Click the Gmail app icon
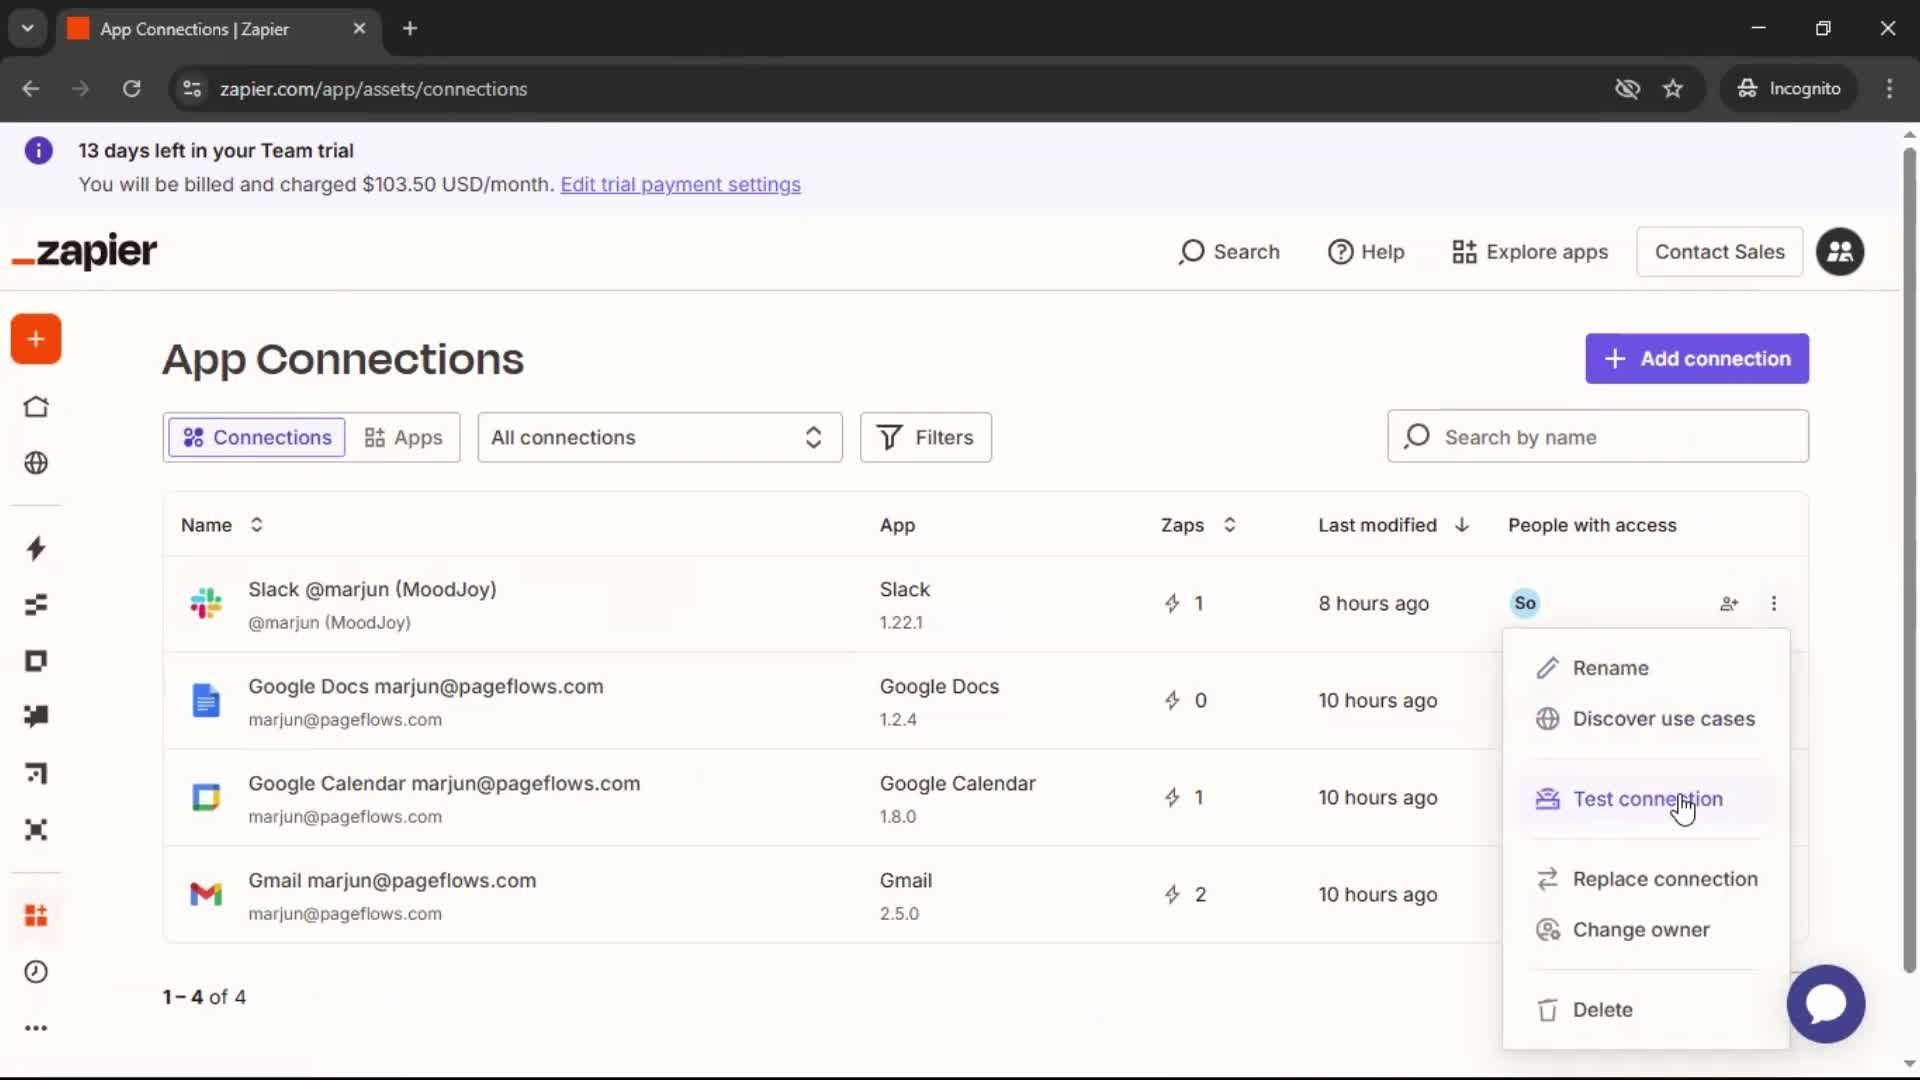Image resolution: width=1920 pixels, height=1080 pixels. (x=206, y=894)
